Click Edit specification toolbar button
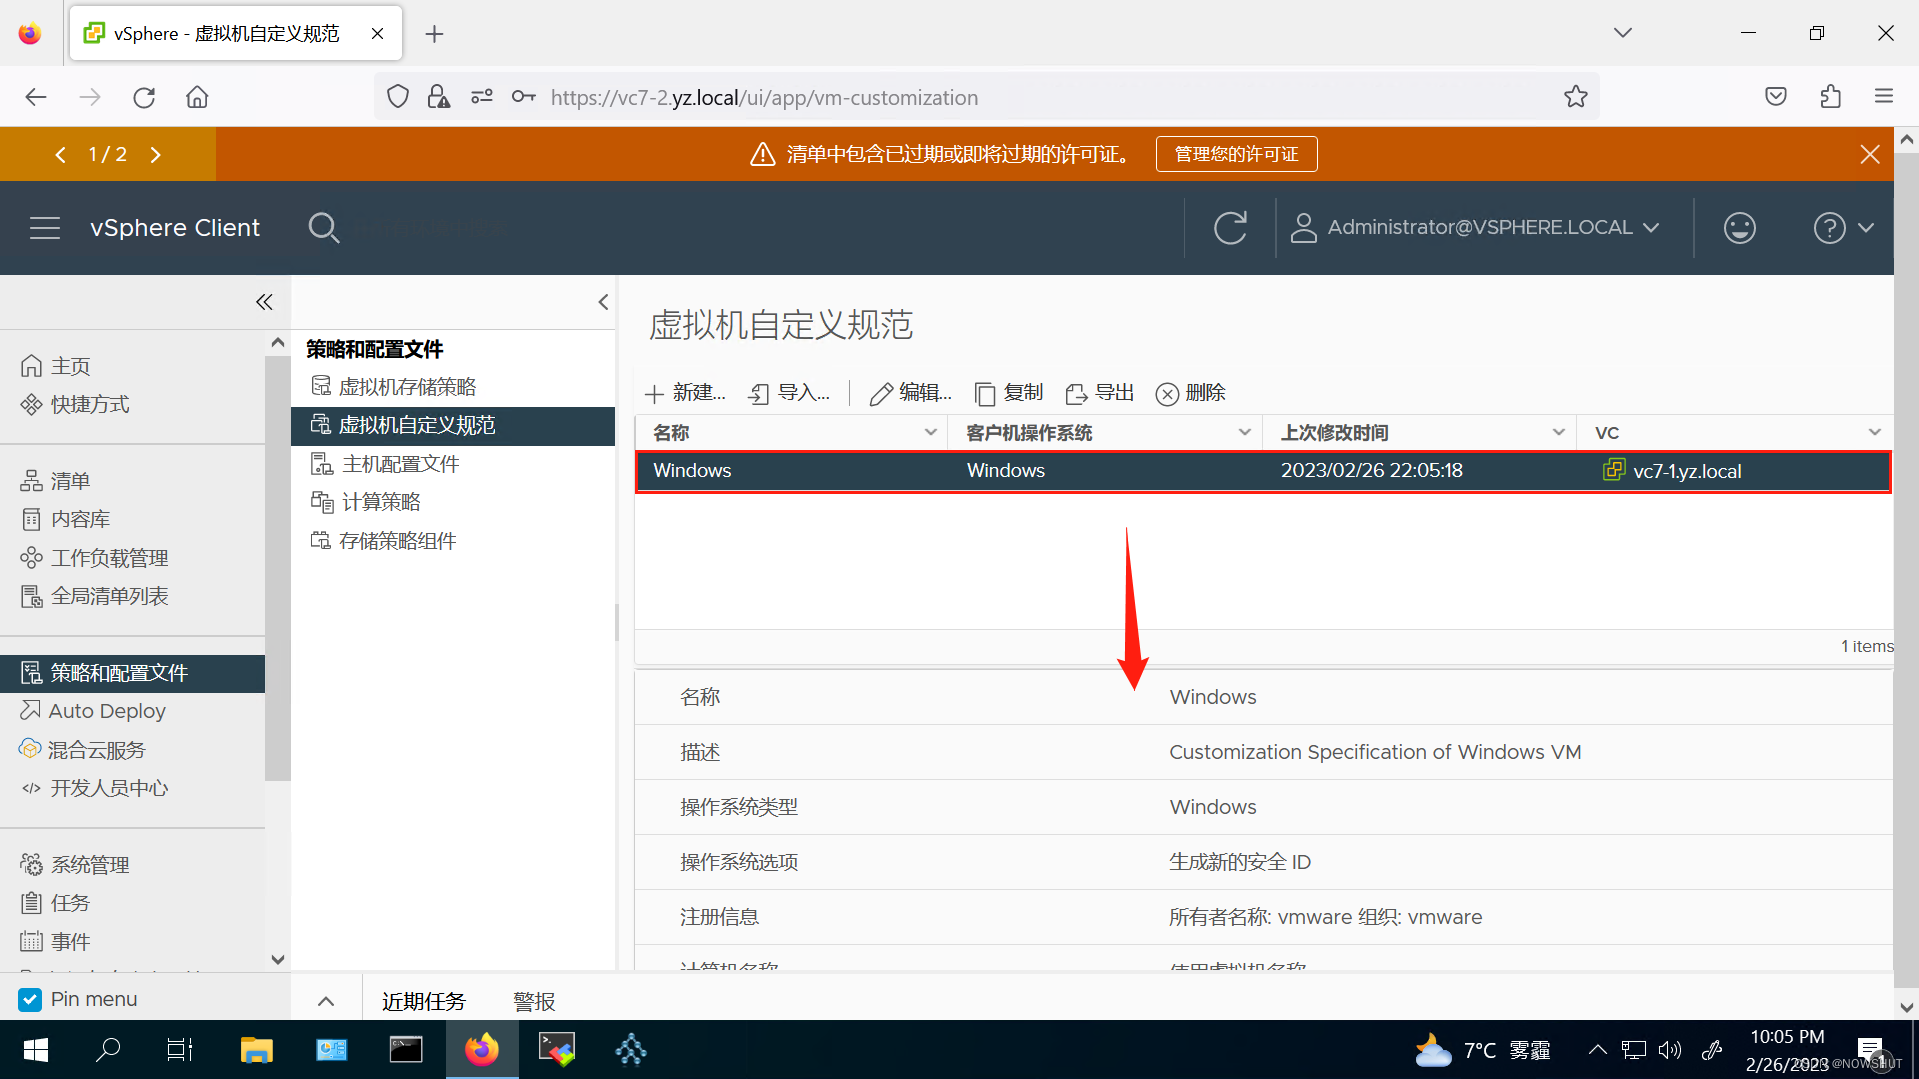1919x1079 pixels. pyautogui.click(x=911, y=393)
